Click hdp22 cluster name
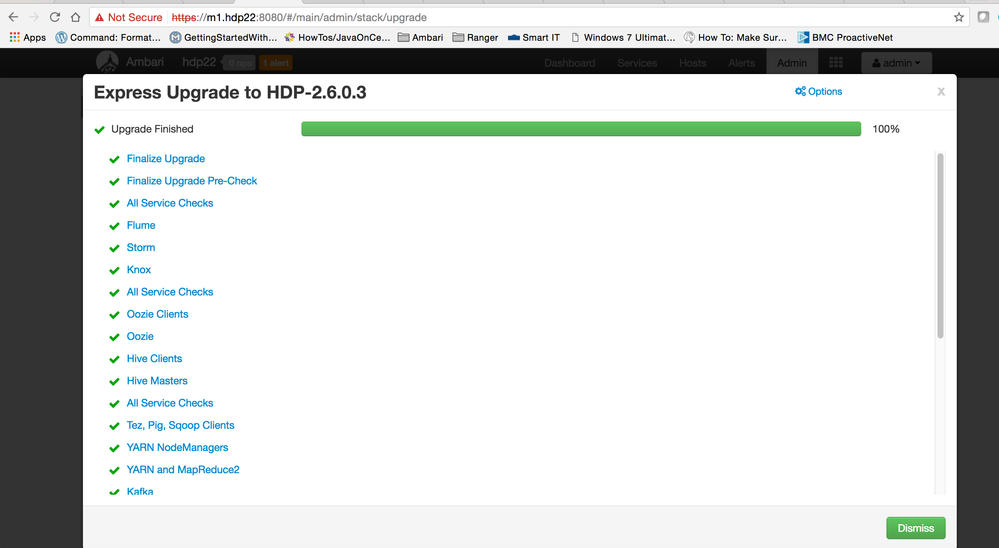999x548 pixels. [x=199, y=62]
